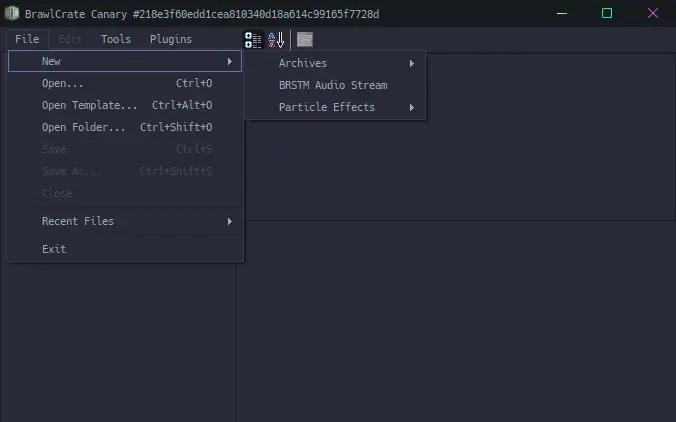Image resolution: width=676 pixels, height=422 pixels.
Task: Choose Open... from the File menu
Action: tap(125, 83)
